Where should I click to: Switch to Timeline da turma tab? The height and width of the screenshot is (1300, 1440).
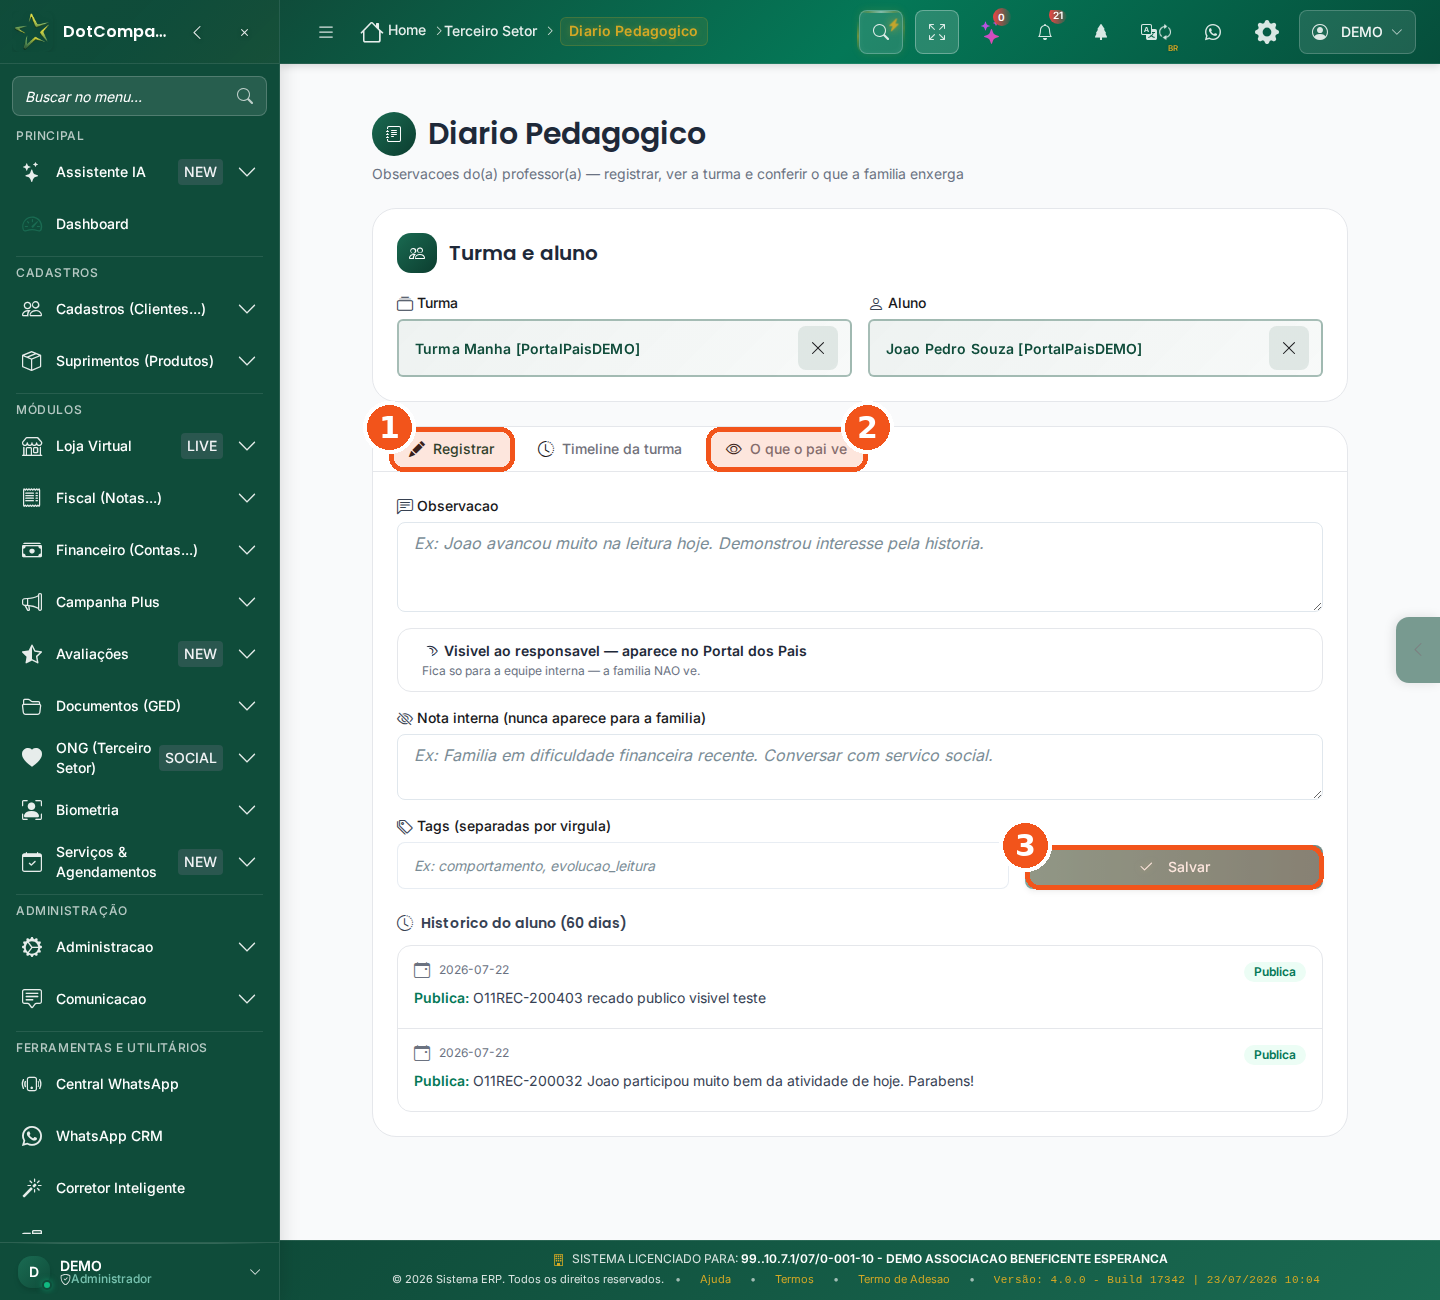click(x=610, y=449)
